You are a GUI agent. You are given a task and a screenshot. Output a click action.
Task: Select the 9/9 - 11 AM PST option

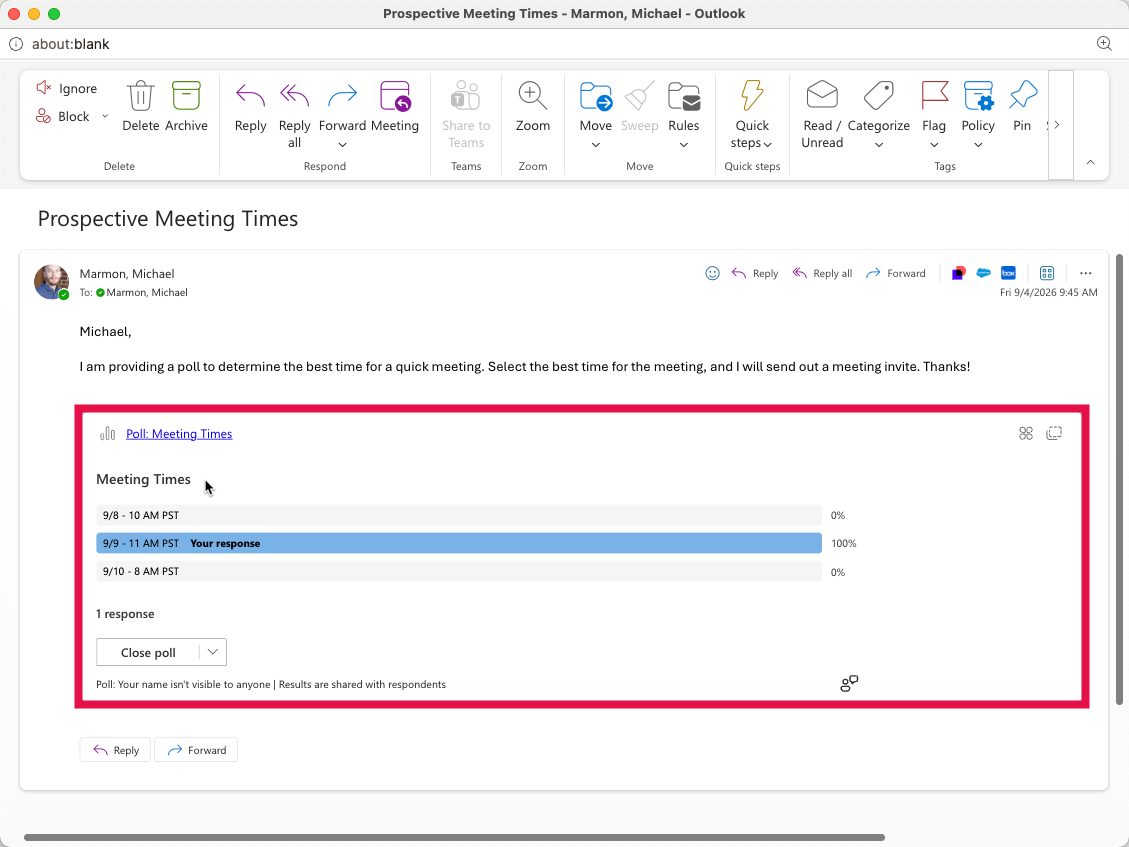tap(459, 543)
